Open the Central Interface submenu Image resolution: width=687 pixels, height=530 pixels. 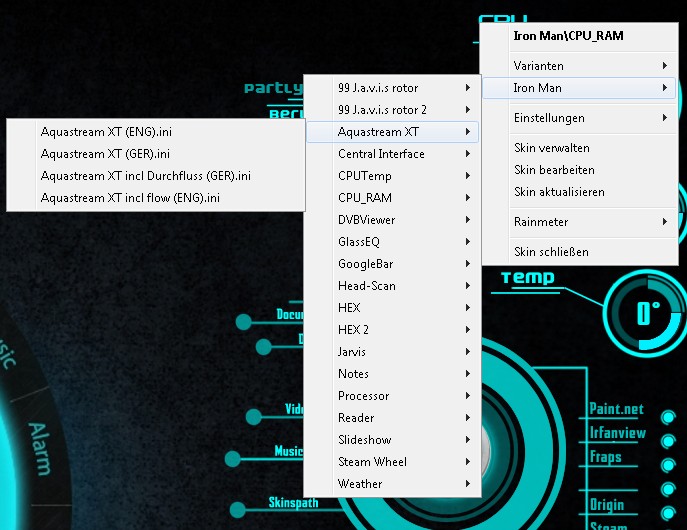[x=393, y=154]
